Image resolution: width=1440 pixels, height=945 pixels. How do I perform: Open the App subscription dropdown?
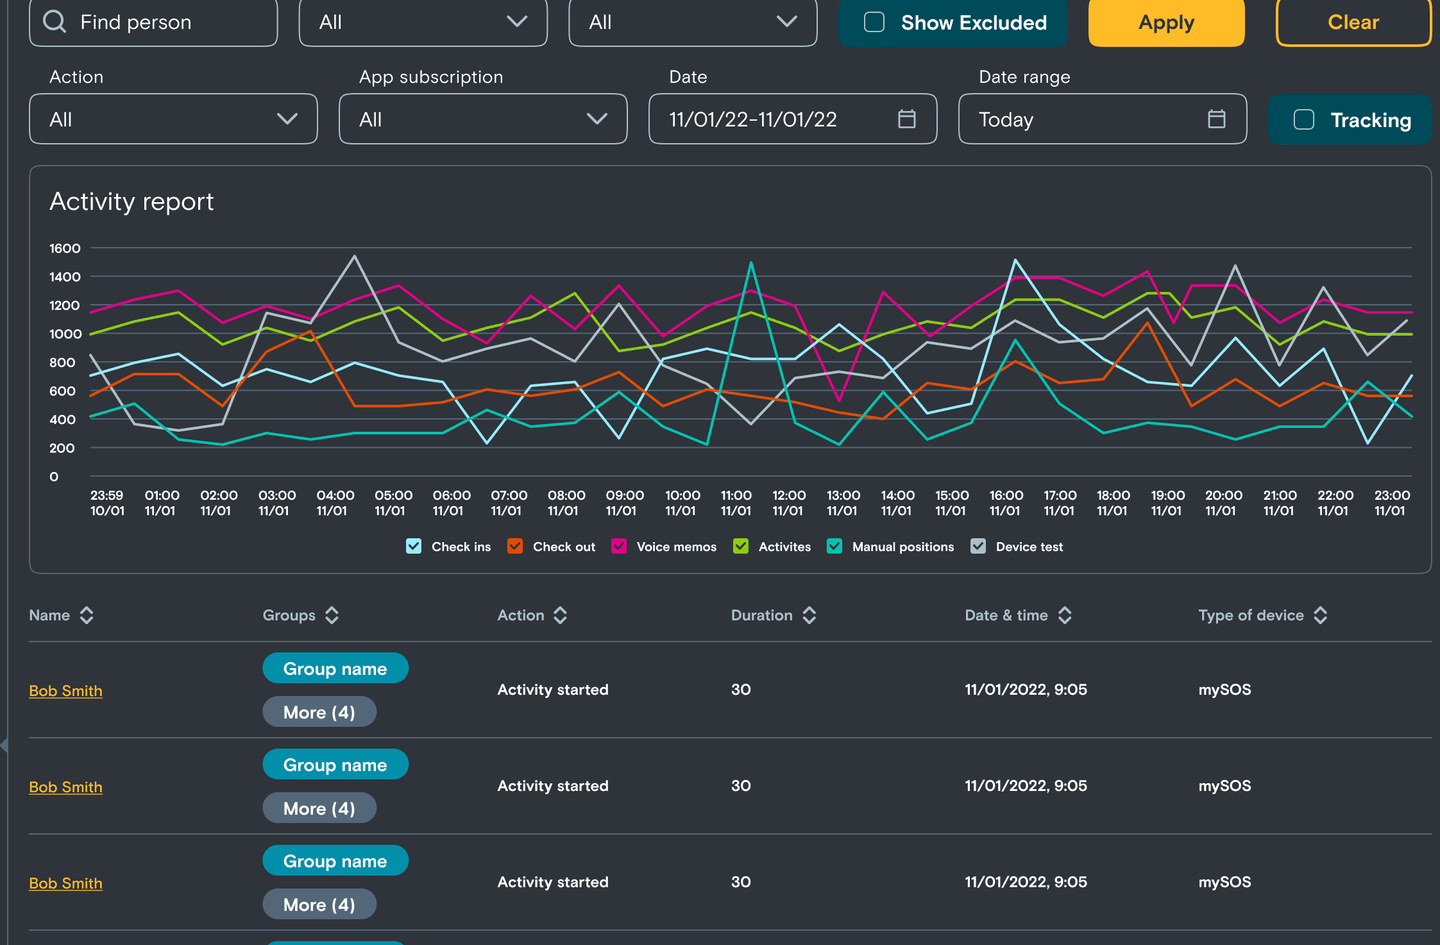click(483, 119)
